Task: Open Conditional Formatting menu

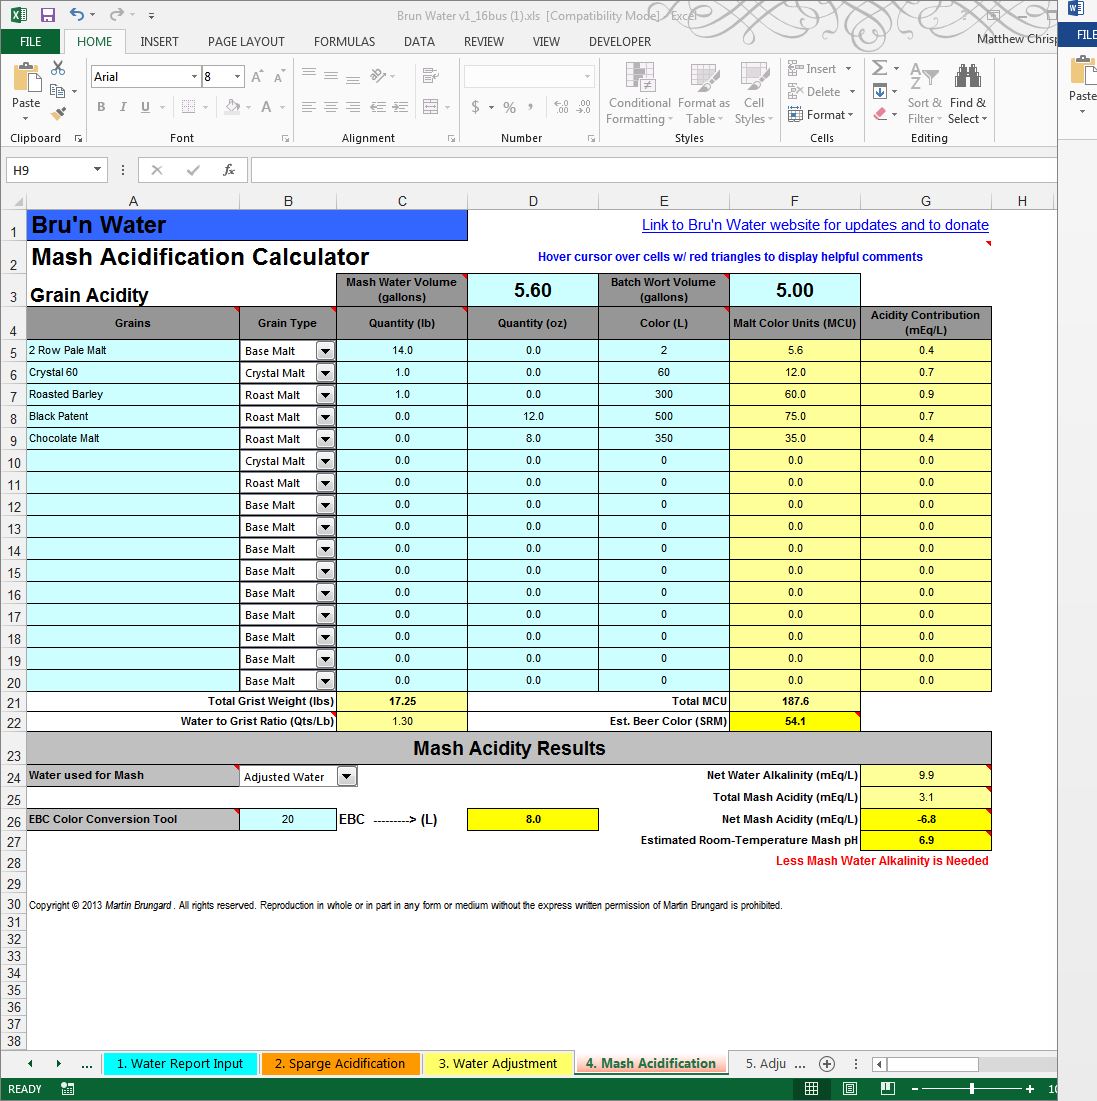Action: [639, 95]
